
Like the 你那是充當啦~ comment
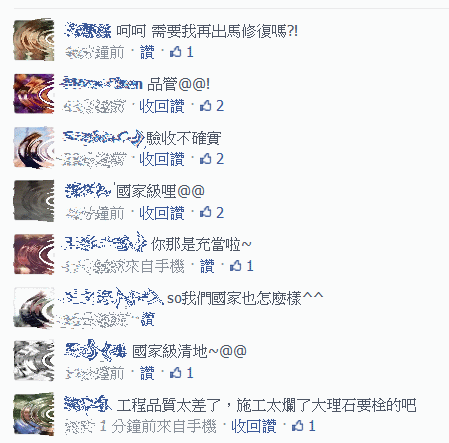pyautogui.click(x=207, y=266)
